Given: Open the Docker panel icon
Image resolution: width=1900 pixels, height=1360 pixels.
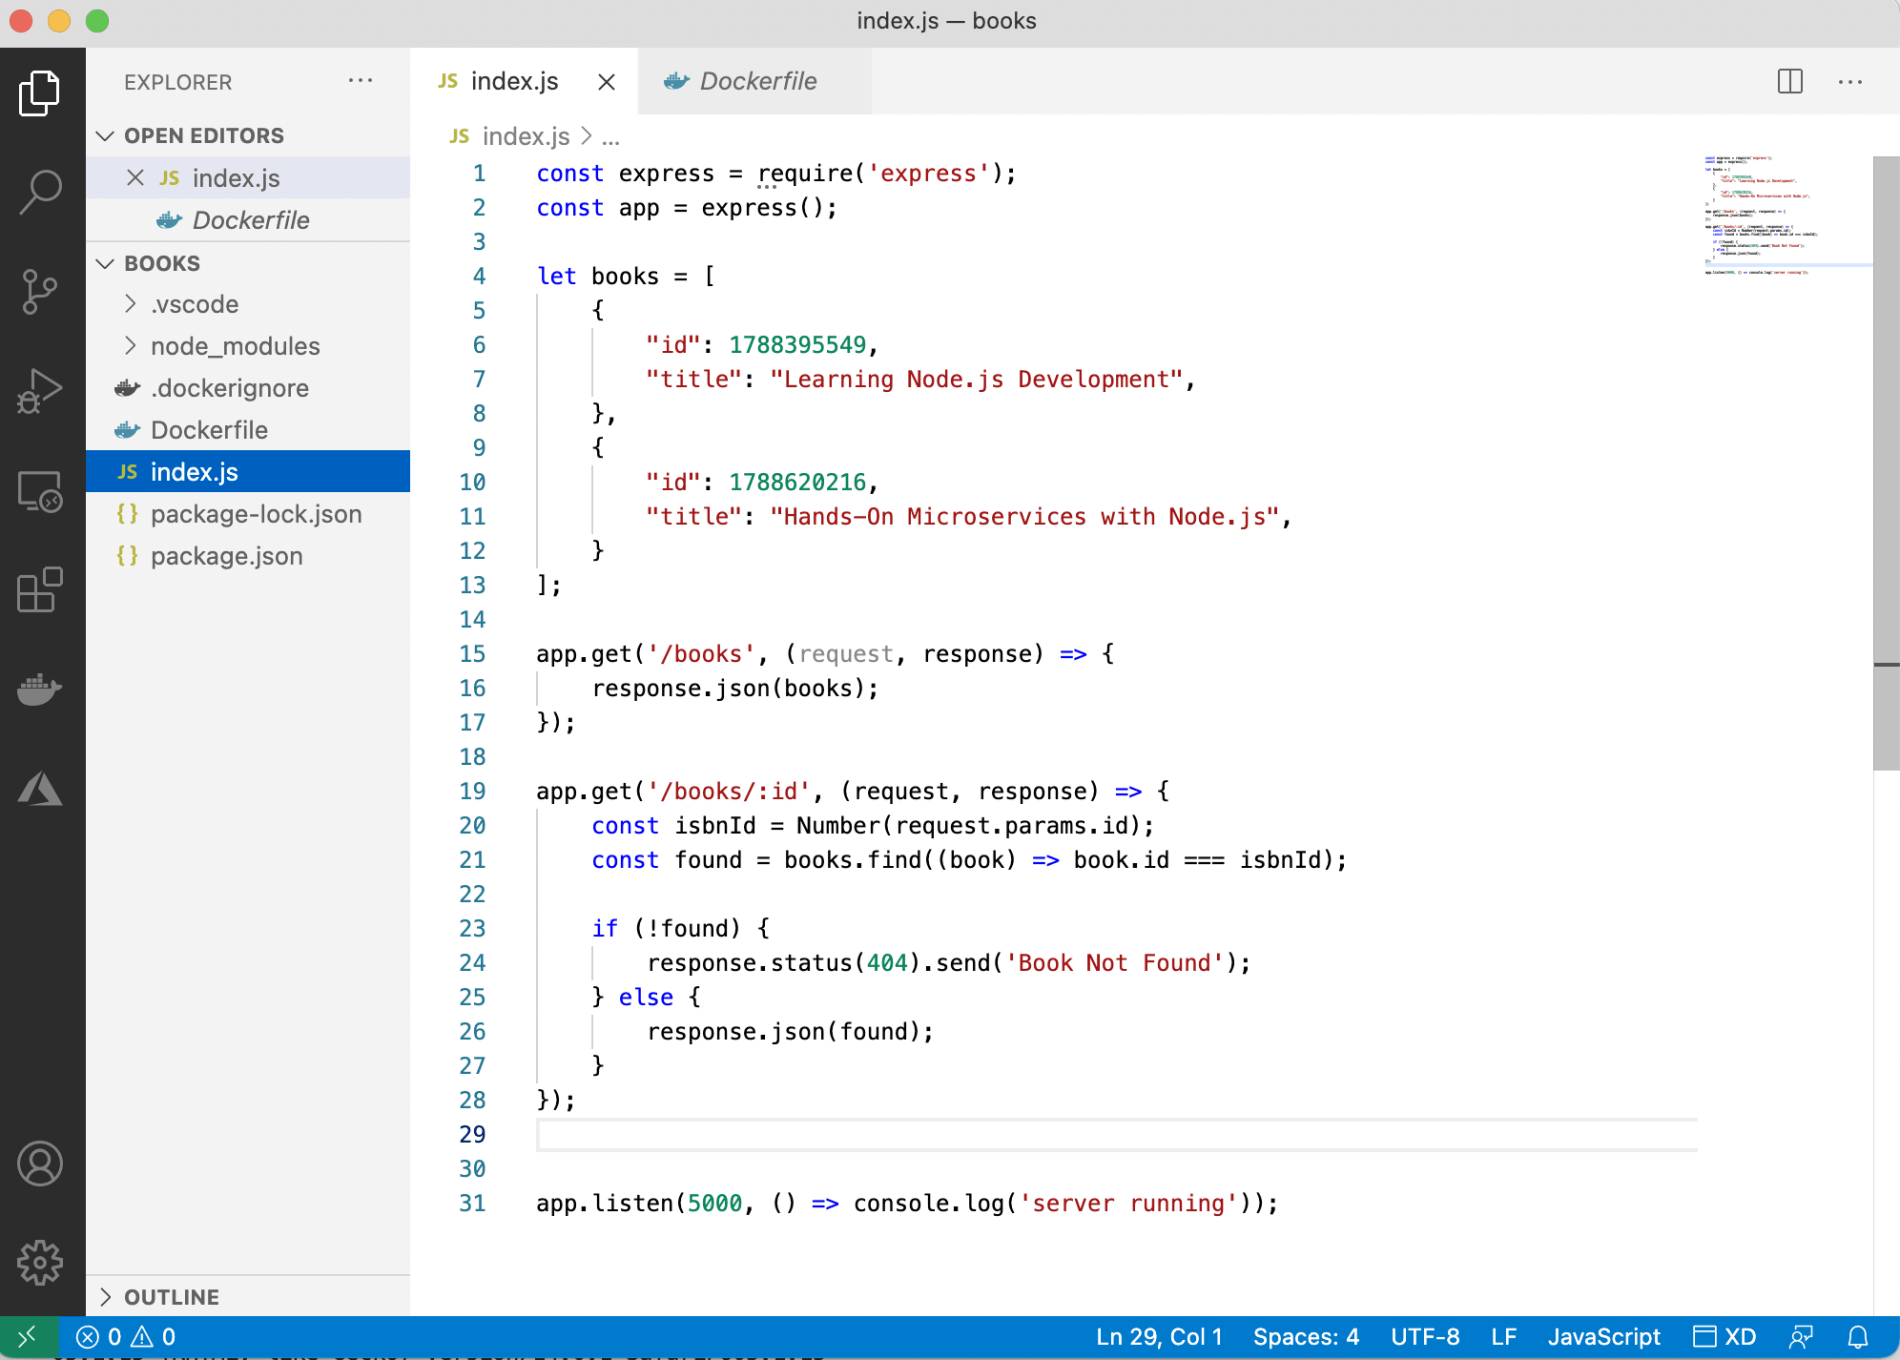Looking at the screenshot, I should (40, 689).
